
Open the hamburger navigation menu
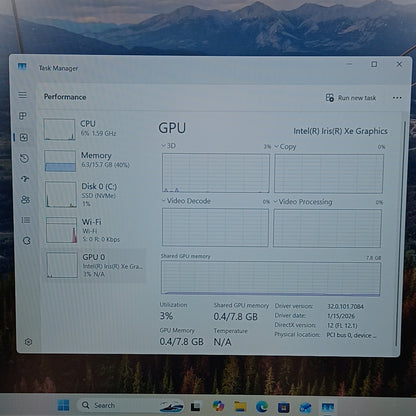pos(22,95)
